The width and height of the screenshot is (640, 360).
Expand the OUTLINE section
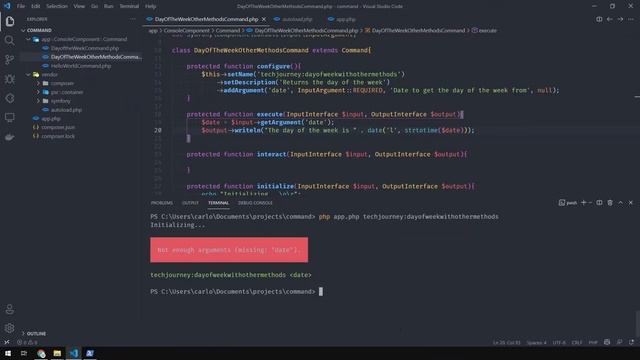(33, 333)
